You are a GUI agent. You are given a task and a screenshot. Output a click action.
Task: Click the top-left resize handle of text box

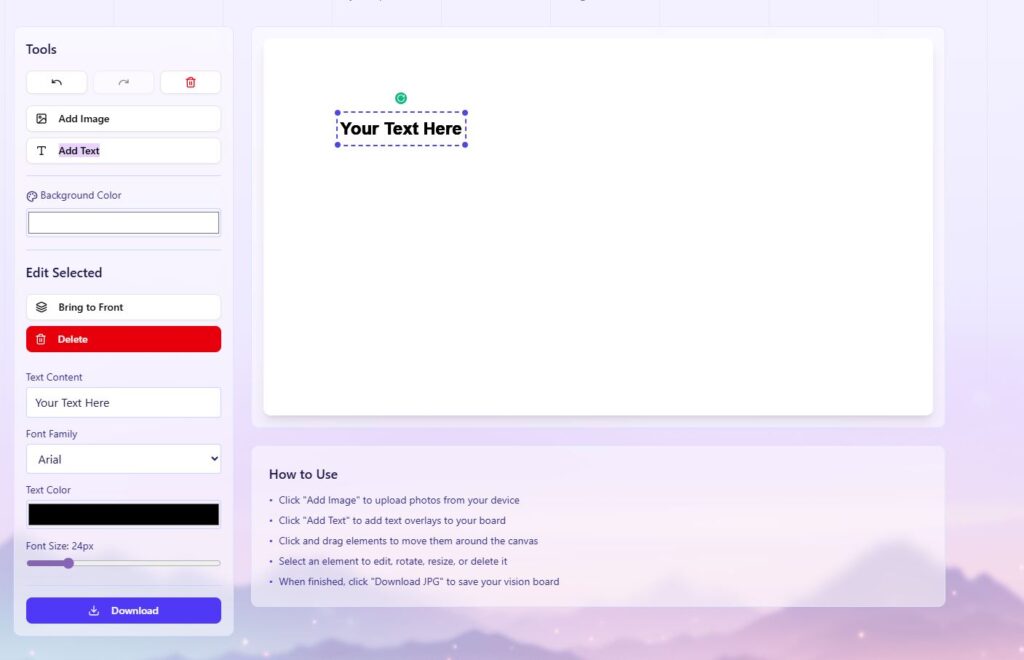[x=337, y=113]
